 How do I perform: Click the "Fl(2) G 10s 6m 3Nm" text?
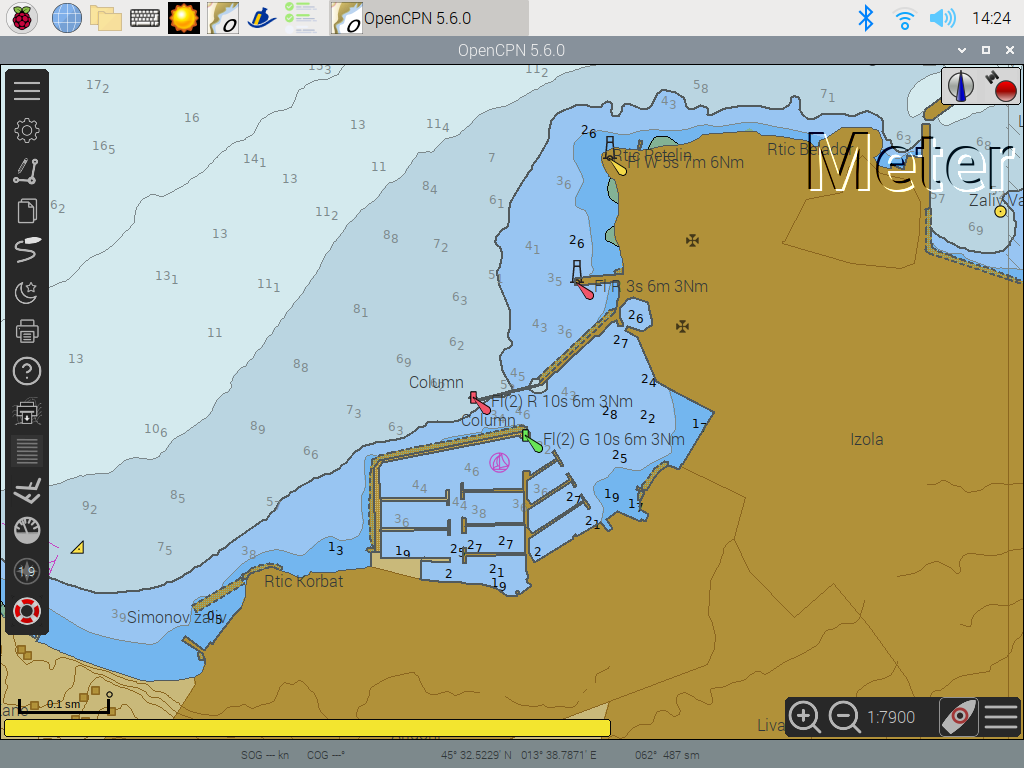[614, 440]
